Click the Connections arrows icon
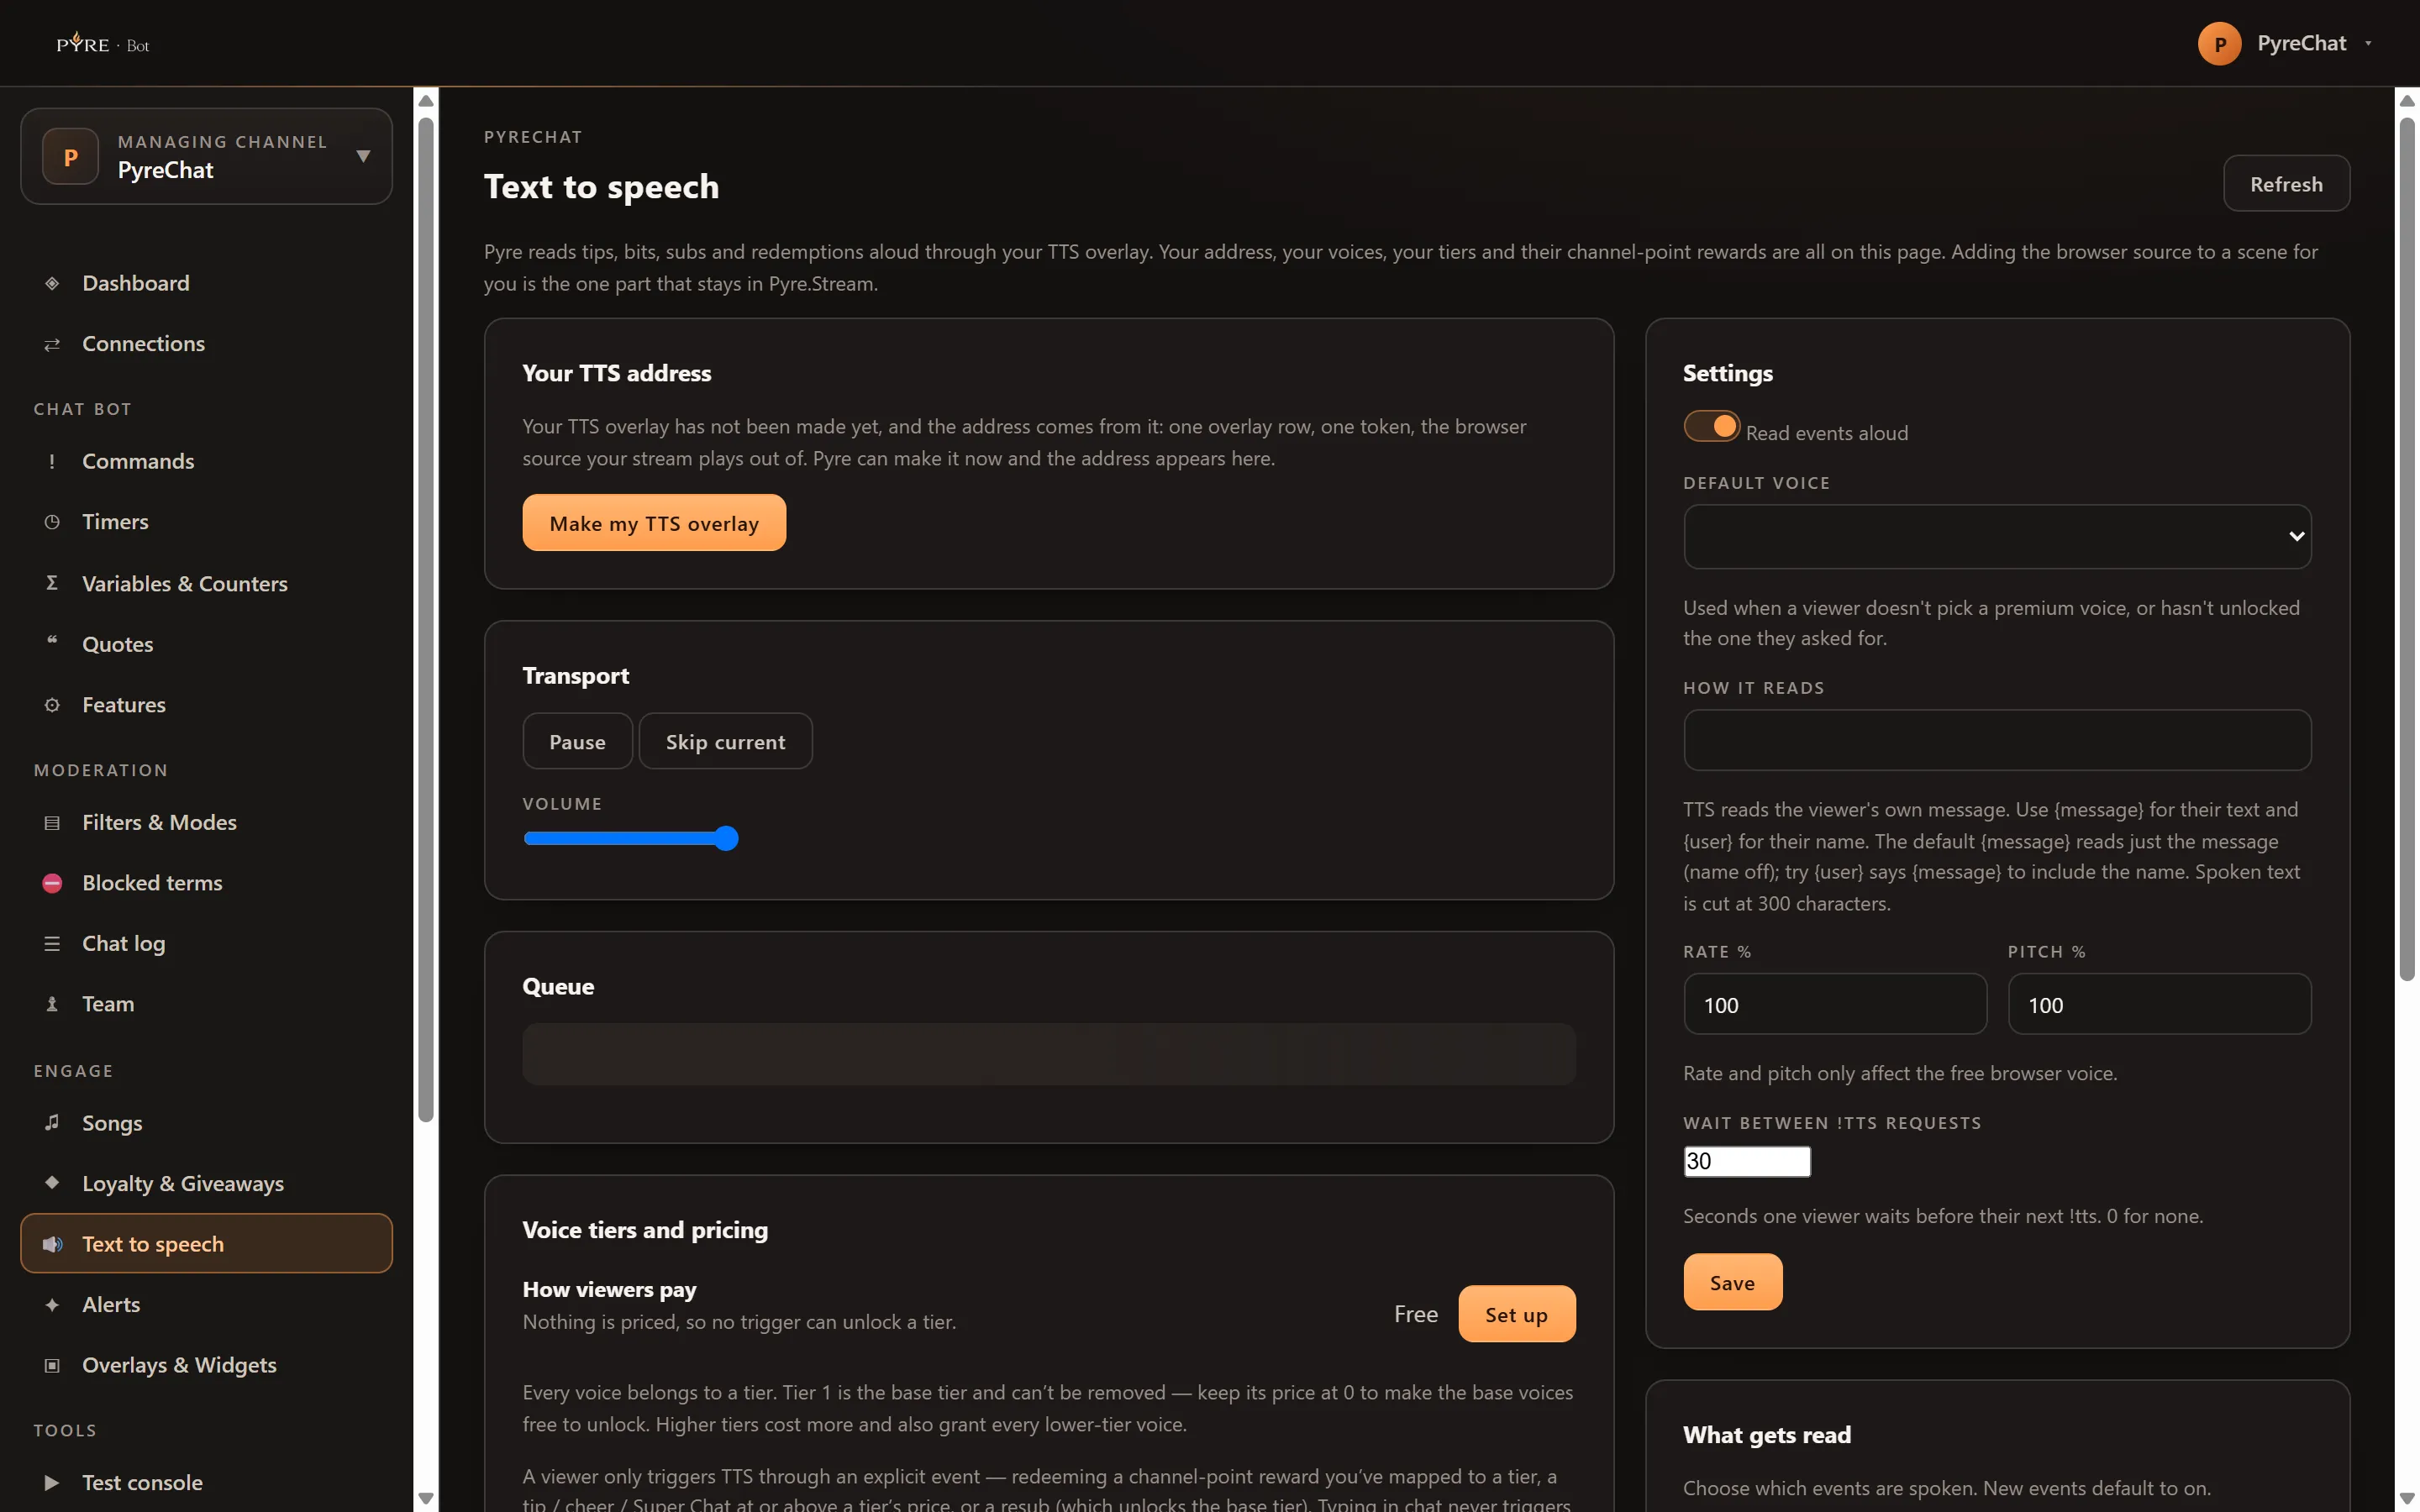The height and width of the screenshot is (1512, 2420). pyautogui.click(x=52, y=344)
